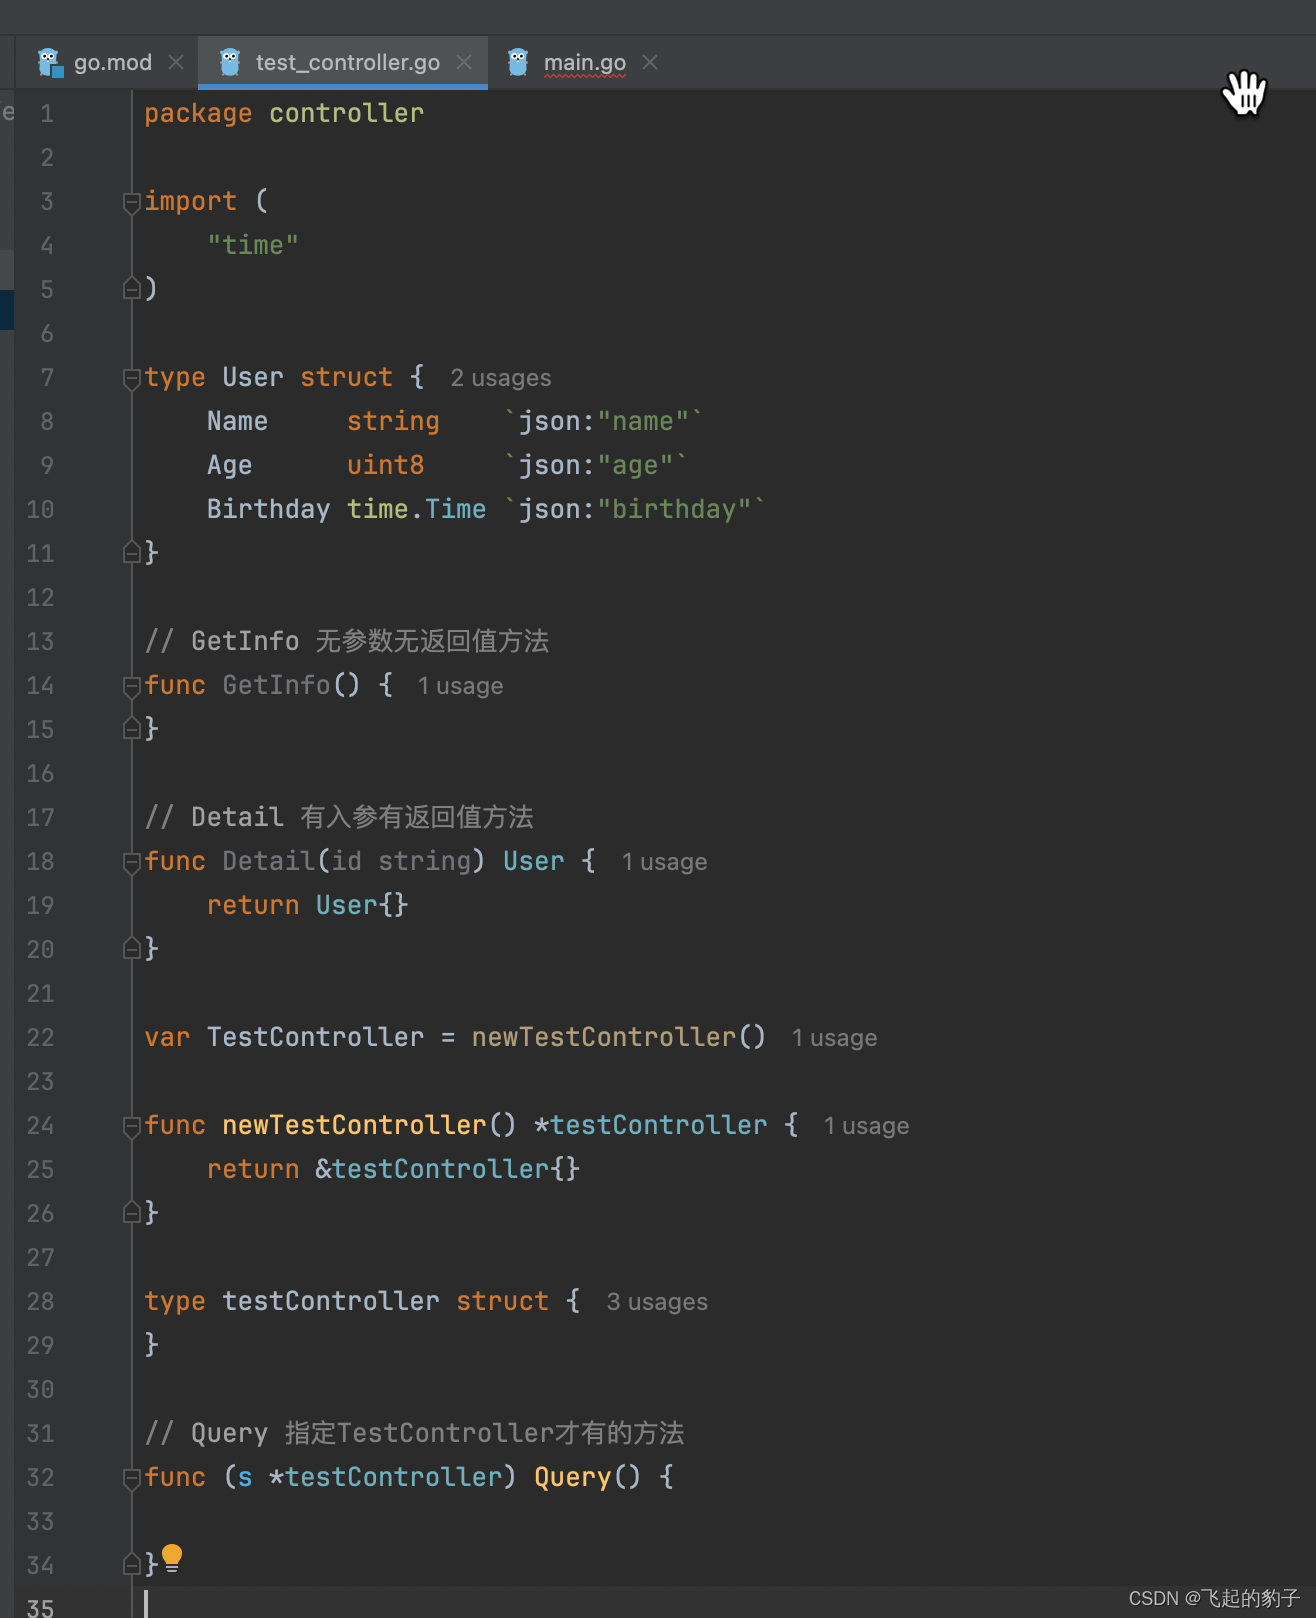This screenshot has height=1618, width=1316.
Task: Click the User struct closing fold marker
Action: click(131, 552)
